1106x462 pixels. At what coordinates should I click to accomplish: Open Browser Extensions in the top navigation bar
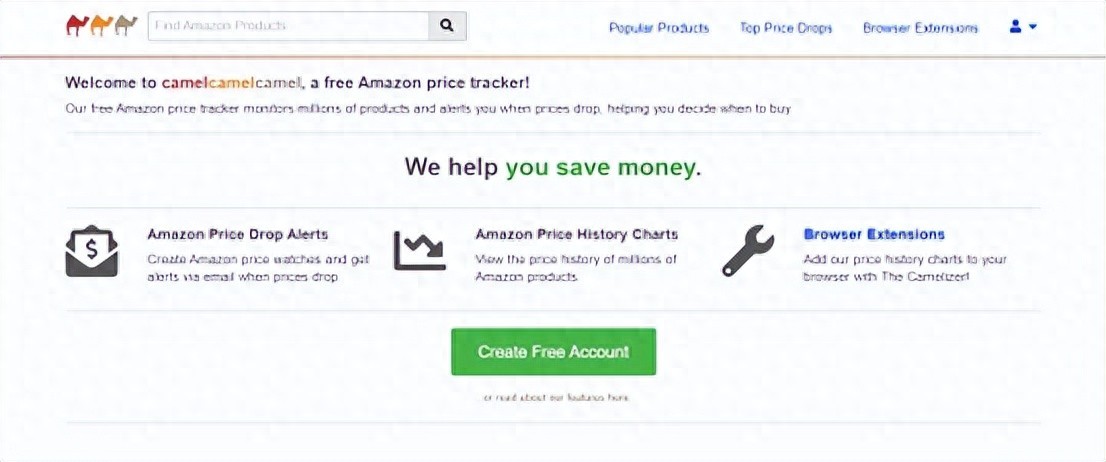point(920,28)
